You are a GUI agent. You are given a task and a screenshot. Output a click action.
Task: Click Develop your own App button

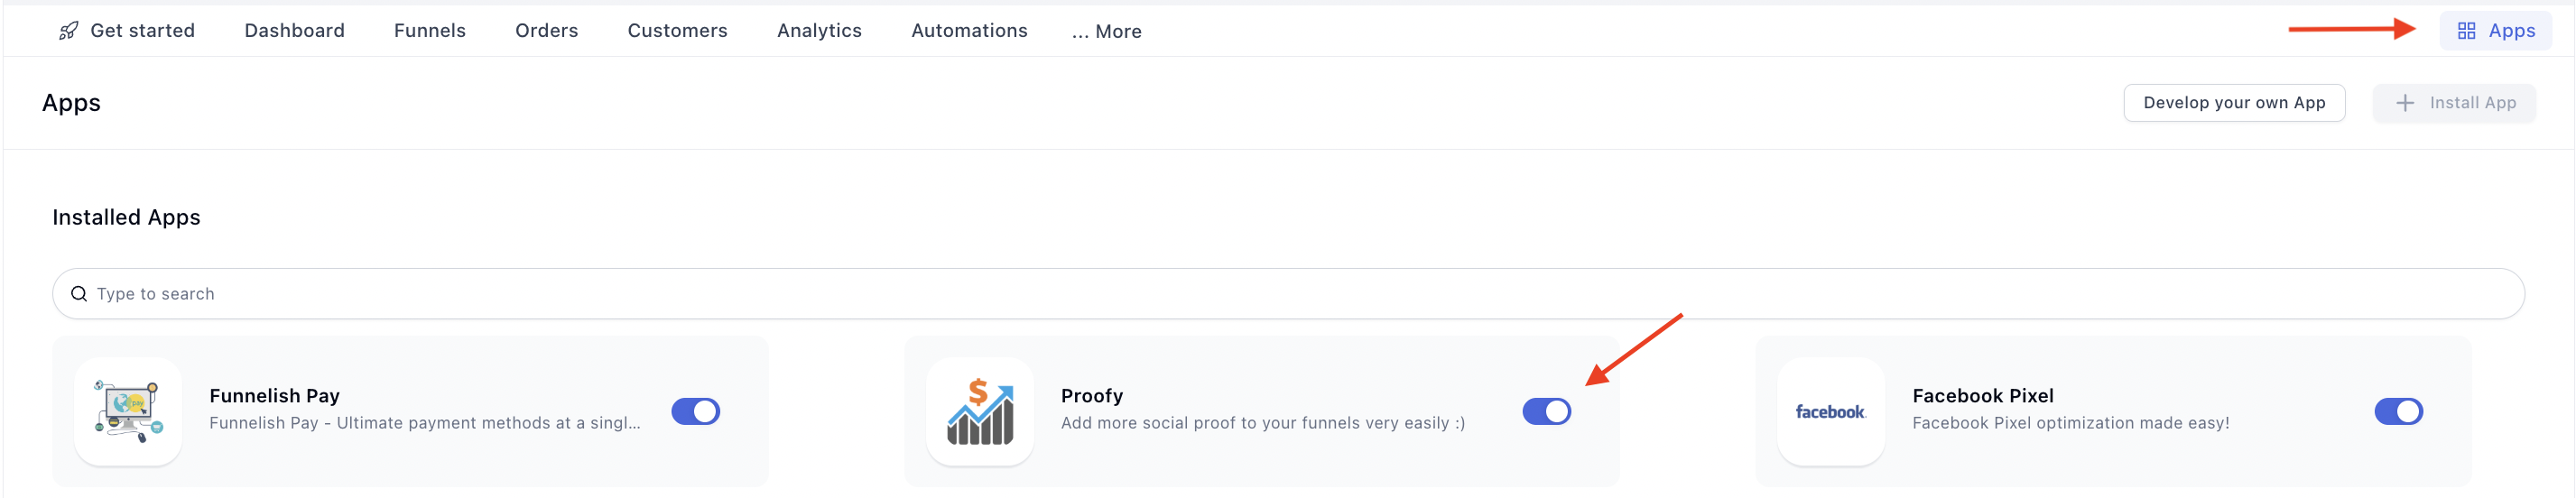[x=2233, y=103]
